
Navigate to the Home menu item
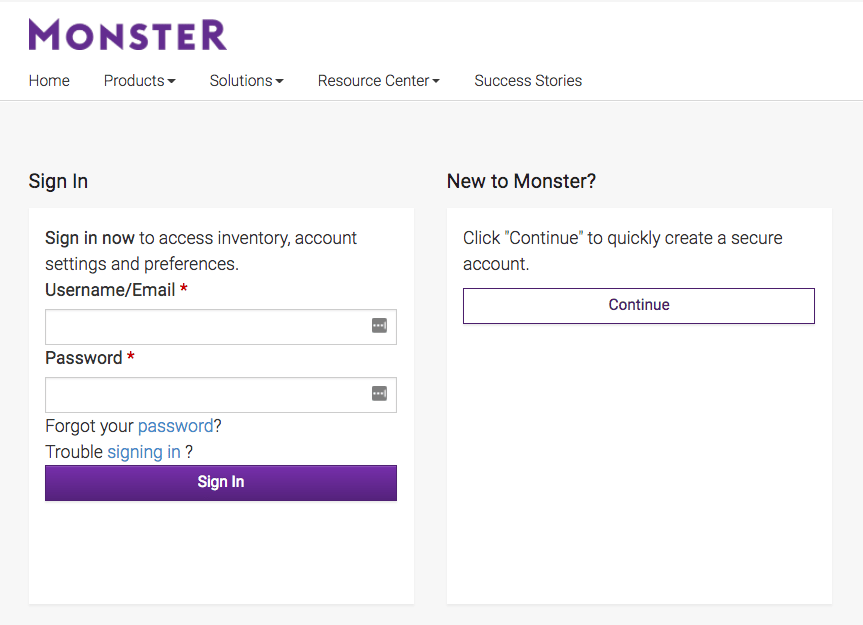(x=49, y=80)
